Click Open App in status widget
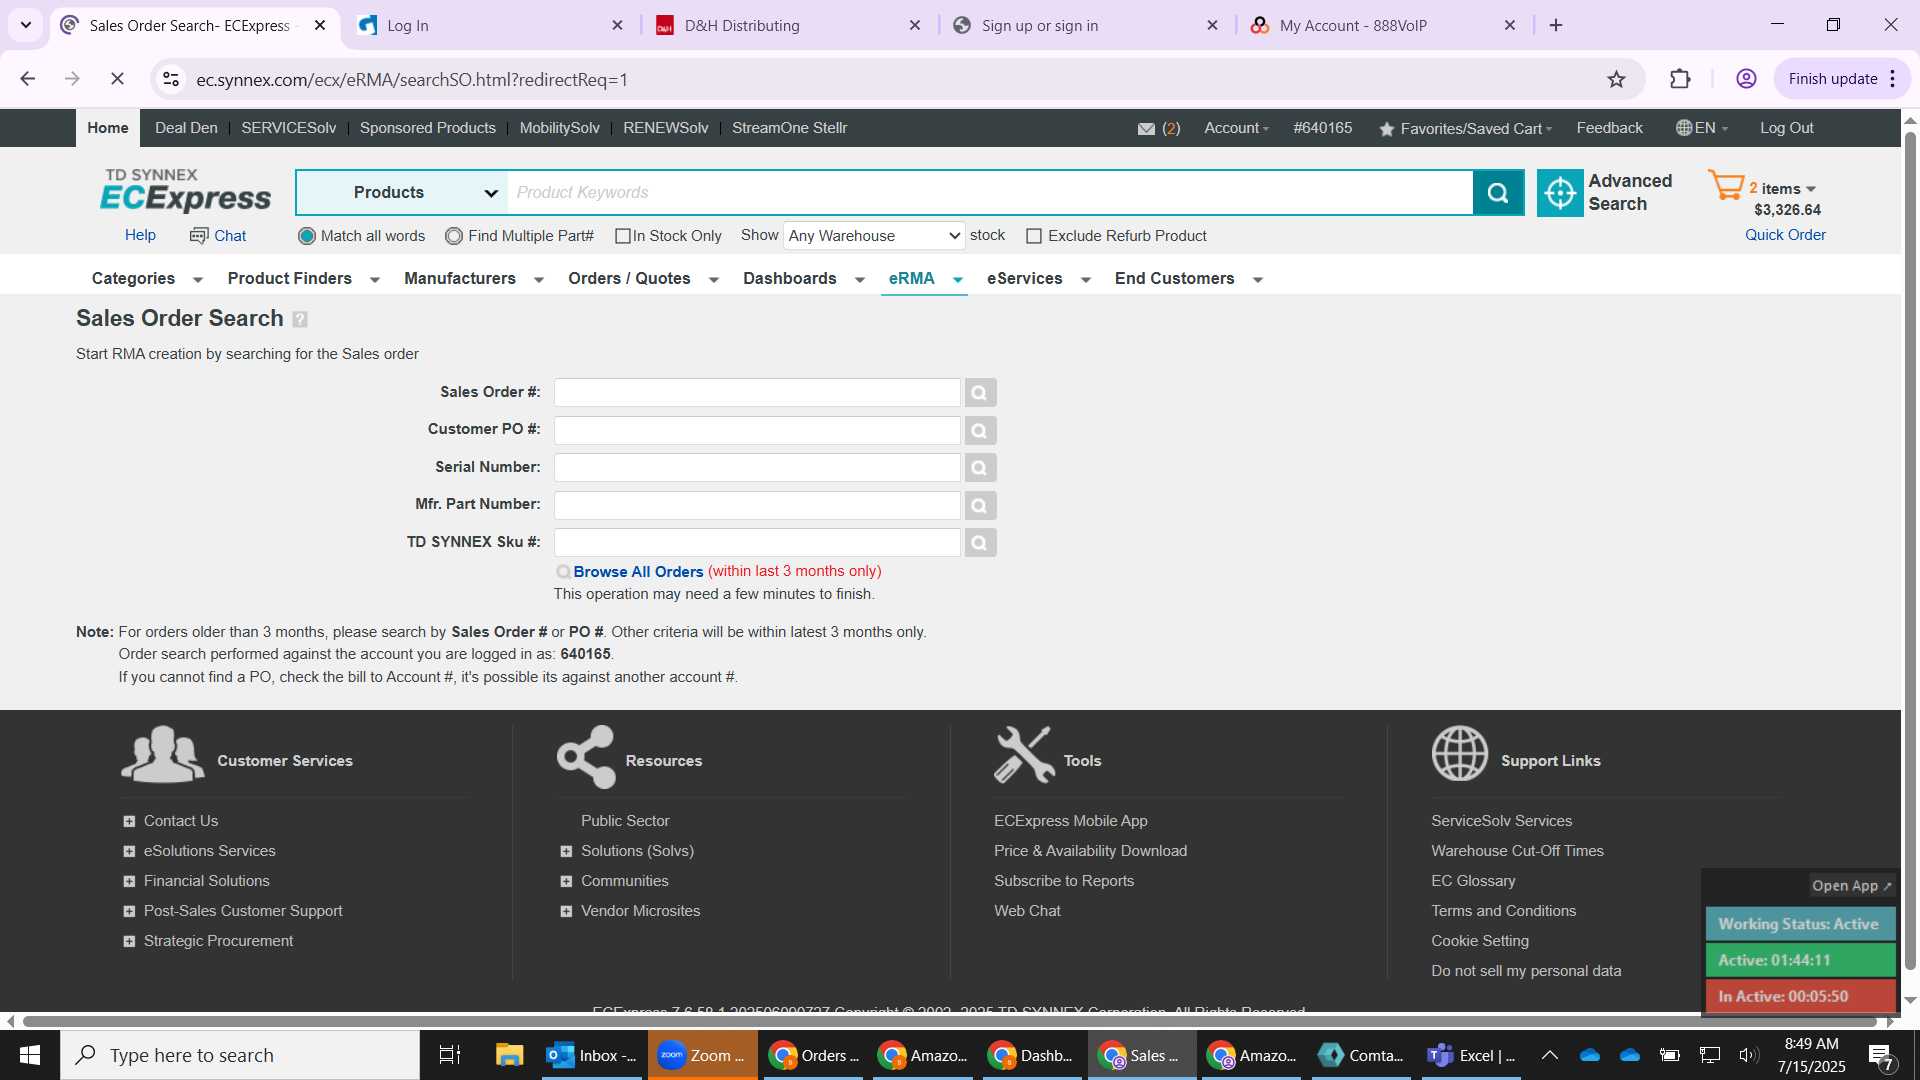 click(1851, 886)
